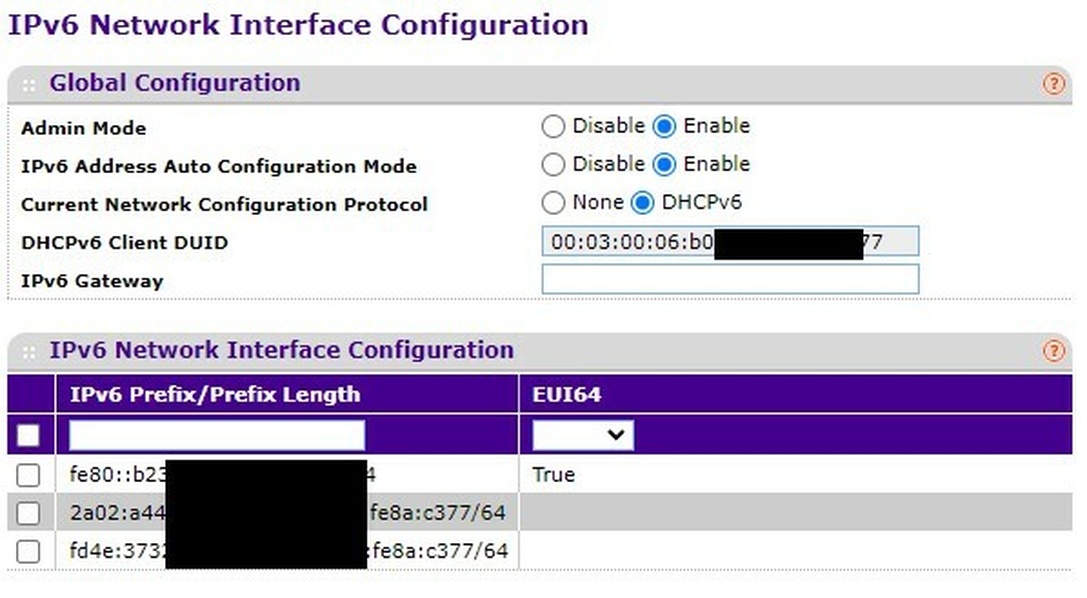Select DHCPv6 as network configuration protocol
The width and height of the screenshot is (1087, 598).
643,202
